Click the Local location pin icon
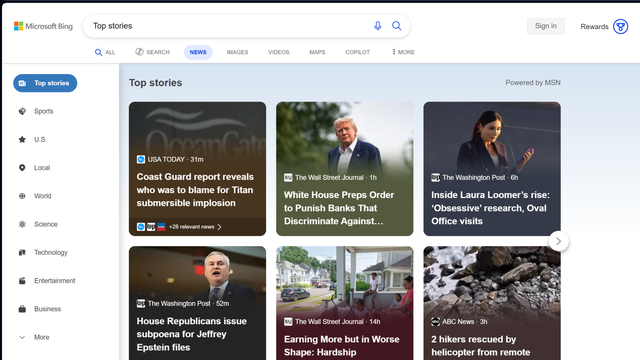This screenshot has height=360, width=640. pos(22,168)
